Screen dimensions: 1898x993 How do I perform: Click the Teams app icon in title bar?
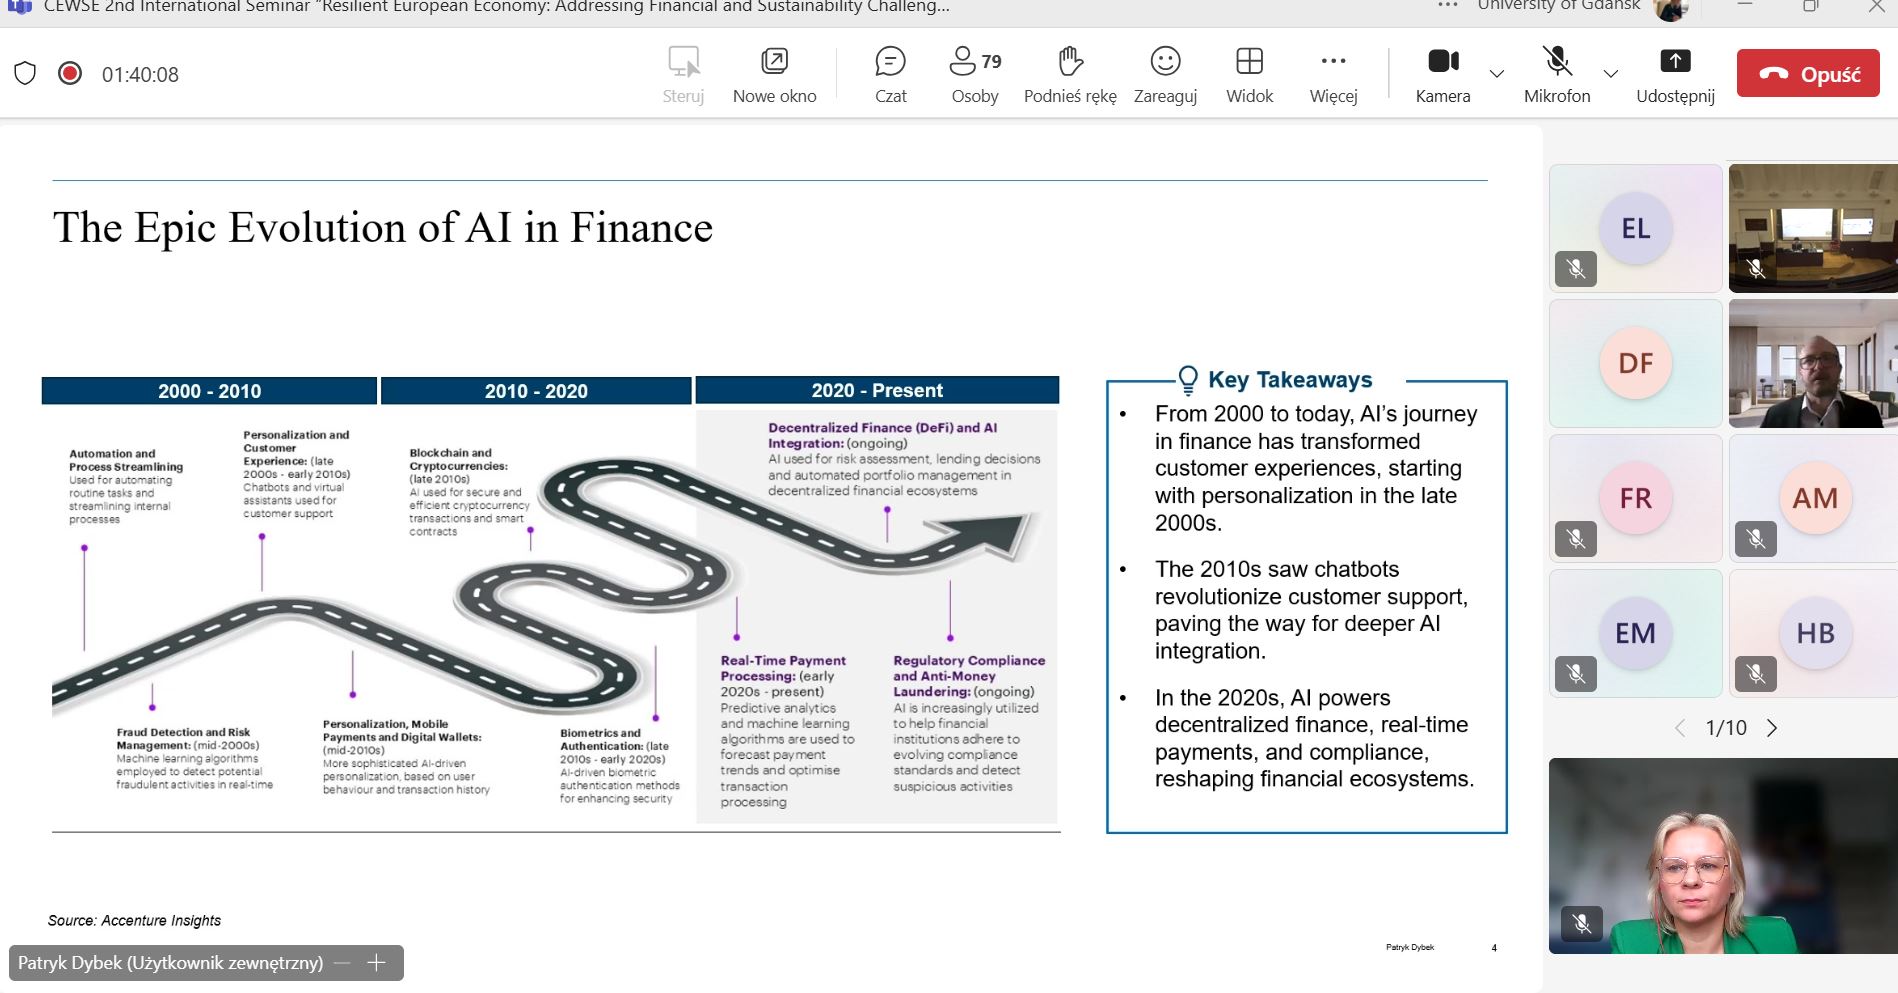20,6
